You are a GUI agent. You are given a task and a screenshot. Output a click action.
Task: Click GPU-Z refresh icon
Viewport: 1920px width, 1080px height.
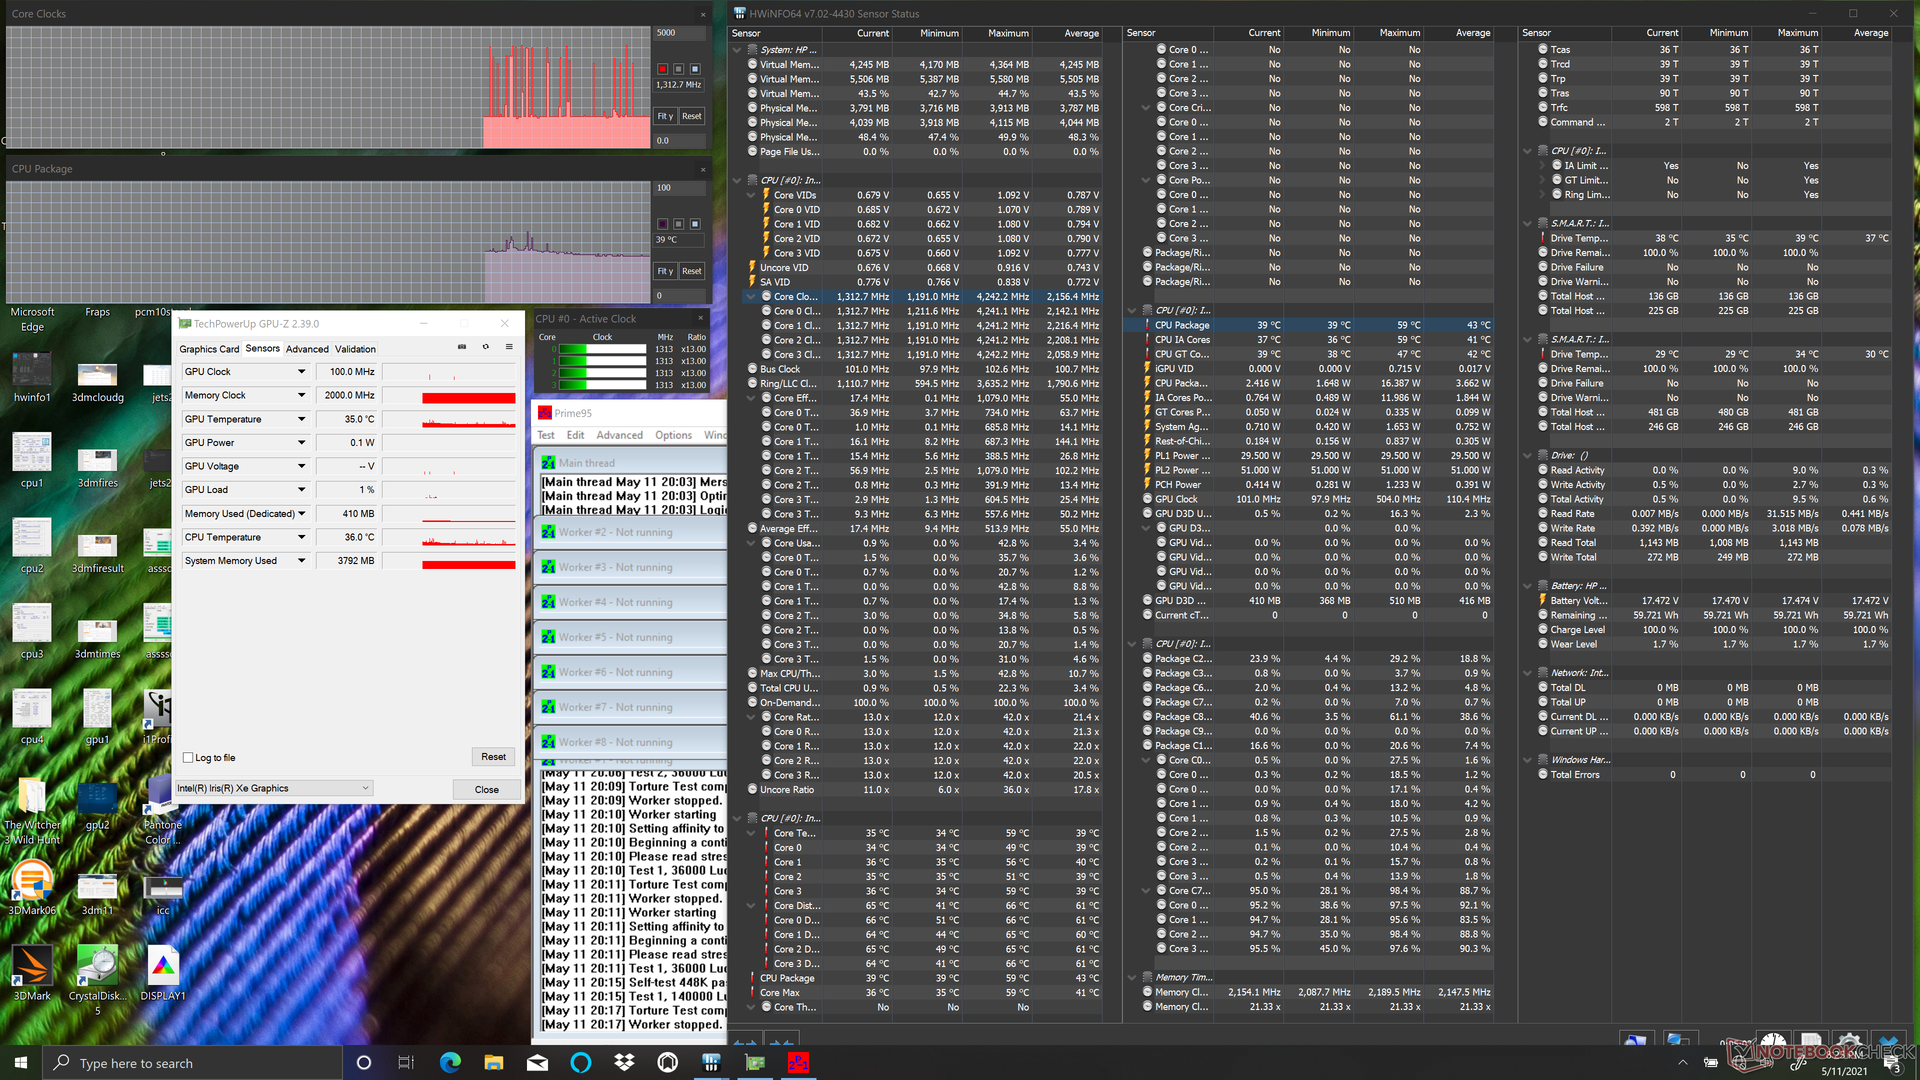click(x=485, y=347)
